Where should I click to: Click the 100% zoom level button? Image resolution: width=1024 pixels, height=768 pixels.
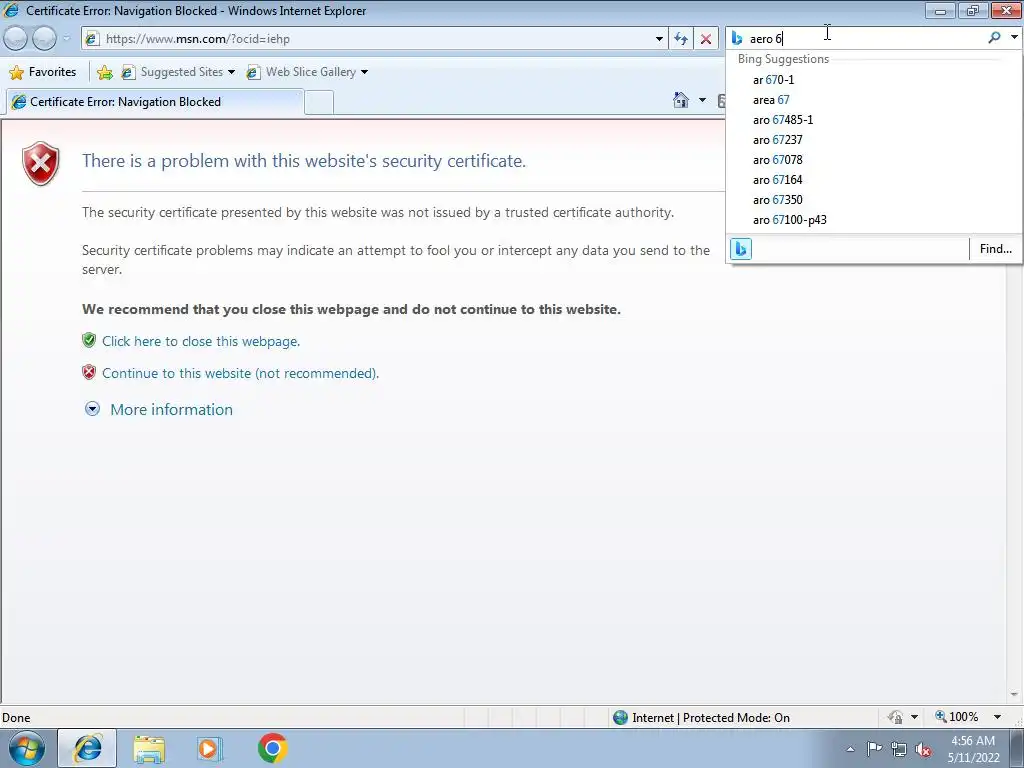[x=957, y=717]
